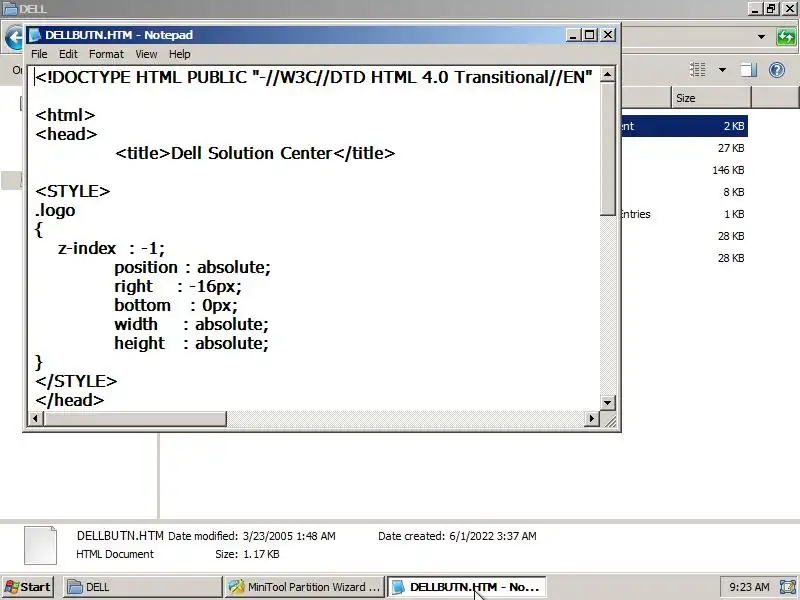Click the Change view icon in DELL window

coord(697,69)
